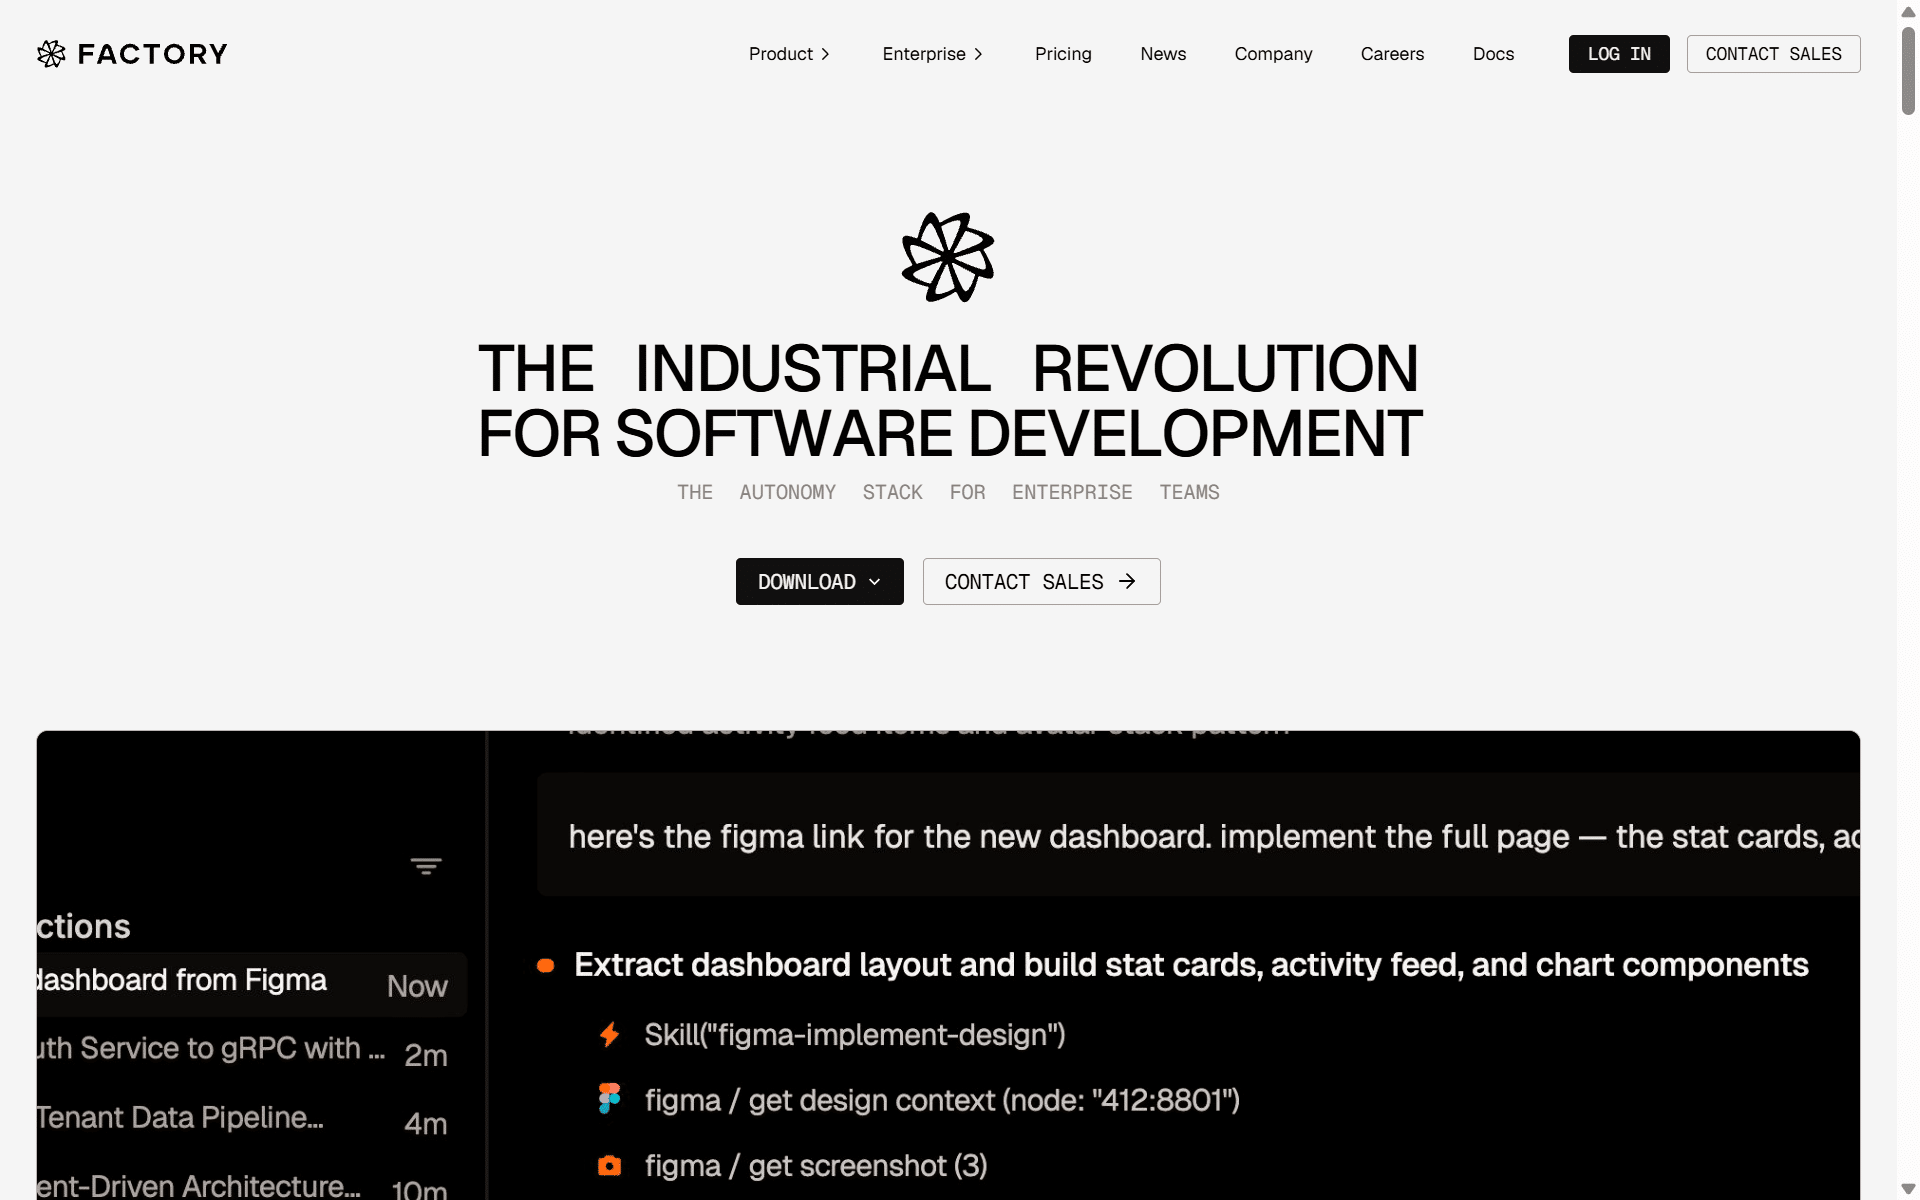Open the Docs link
Image resolution: width=1920 pixels, height=1200 pixels.
1493,54
